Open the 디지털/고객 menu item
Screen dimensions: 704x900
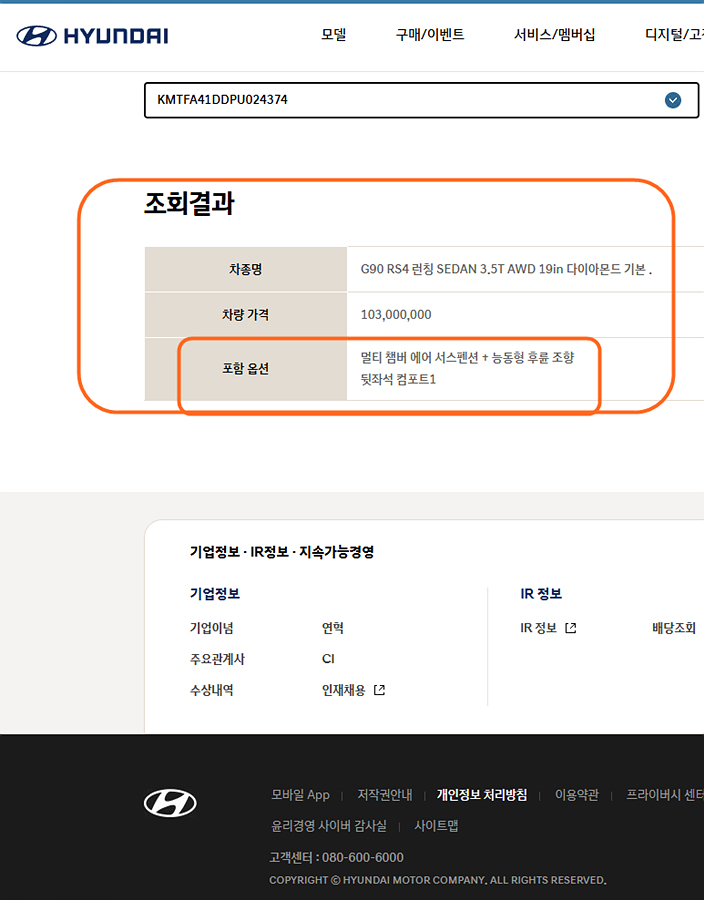coord(674,35)
